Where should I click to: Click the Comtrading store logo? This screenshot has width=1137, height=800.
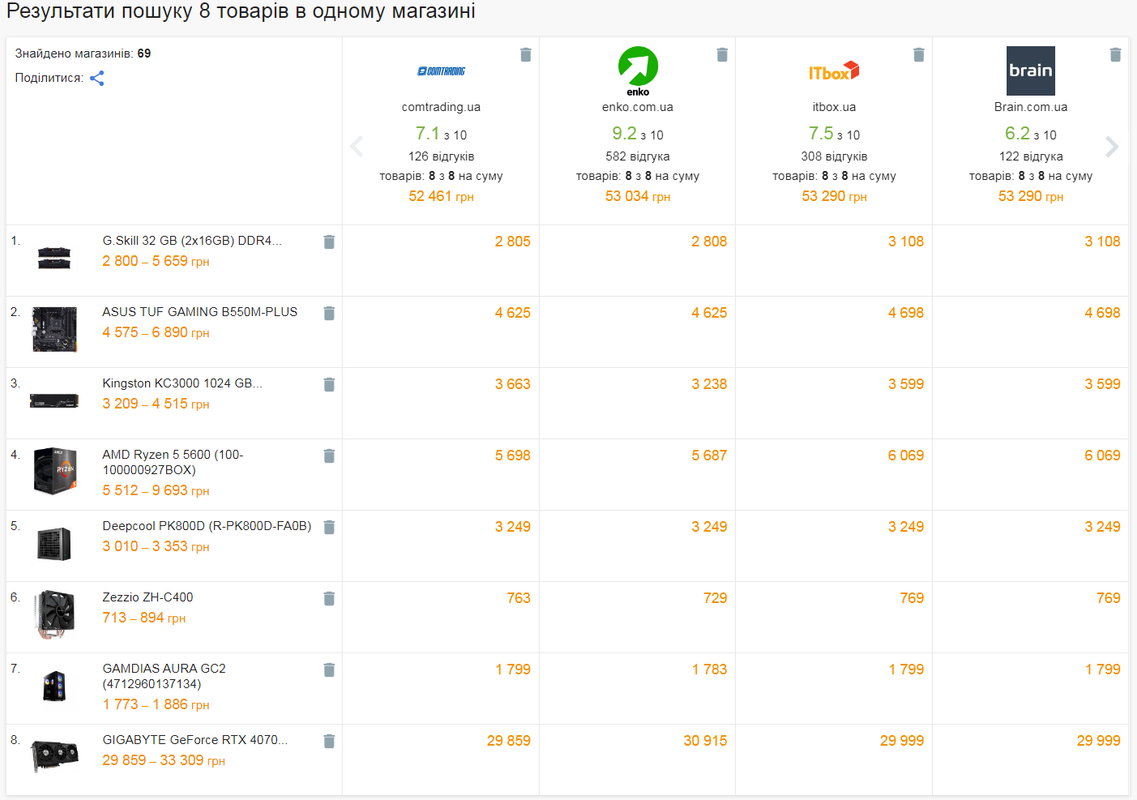pos(441,71)
